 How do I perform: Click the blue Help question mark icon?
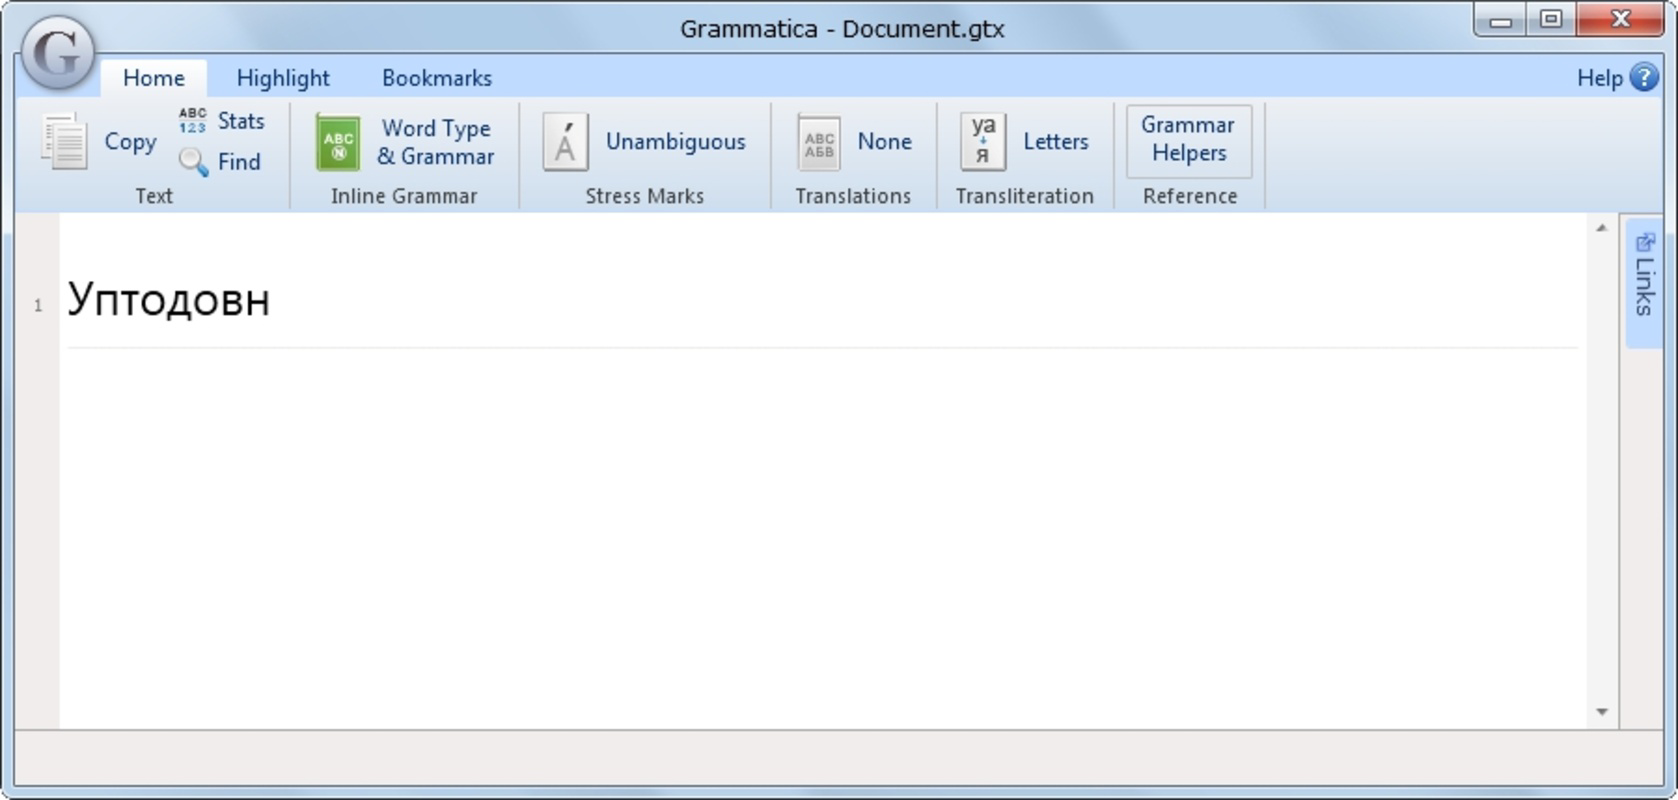coord(1644,77)
